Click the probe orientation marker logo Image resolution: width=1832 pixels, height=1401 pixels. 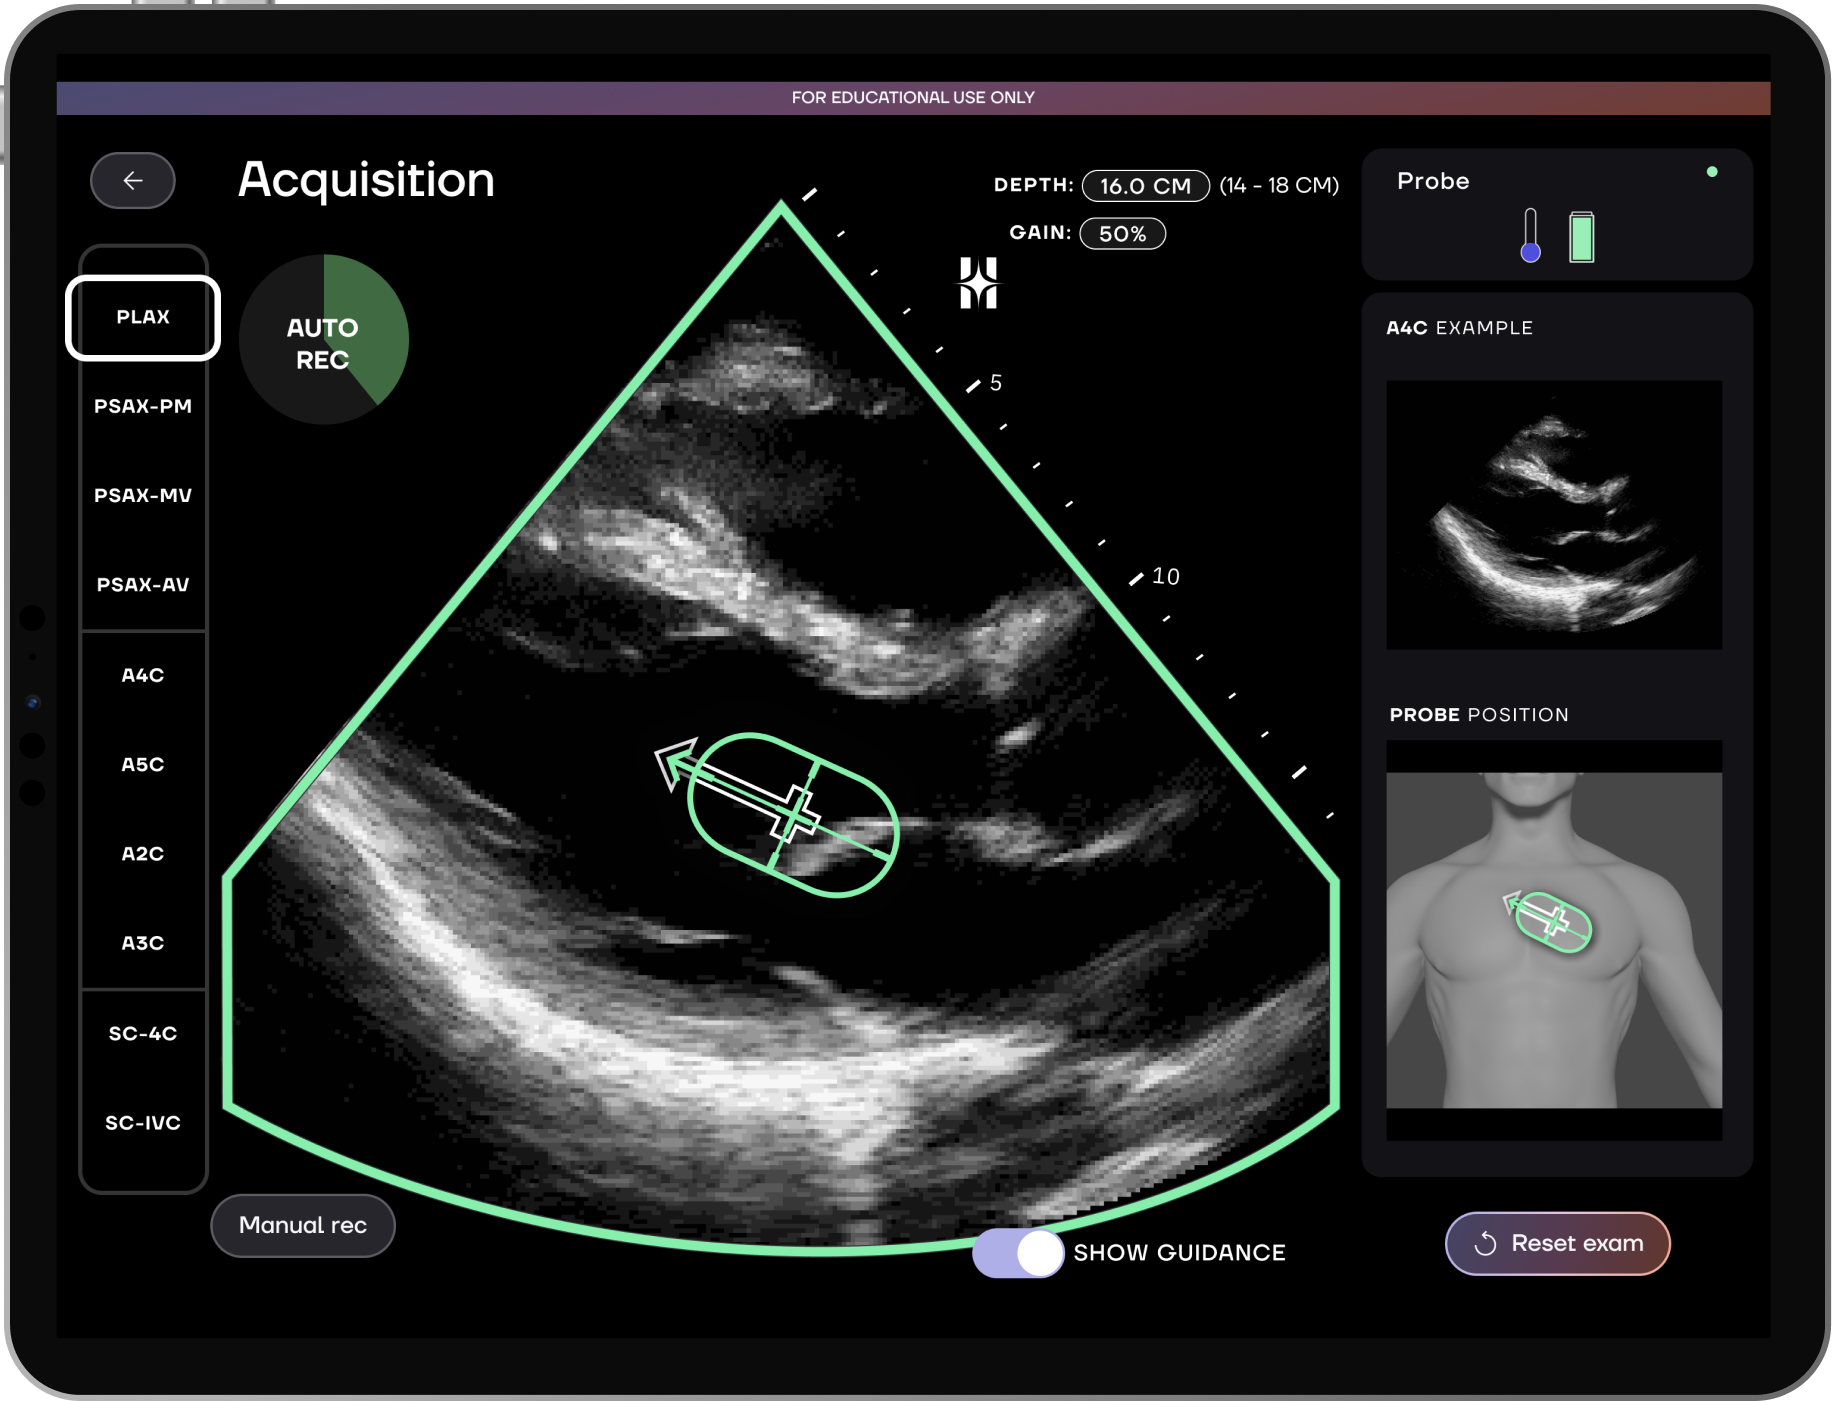[x=978, y=283]
